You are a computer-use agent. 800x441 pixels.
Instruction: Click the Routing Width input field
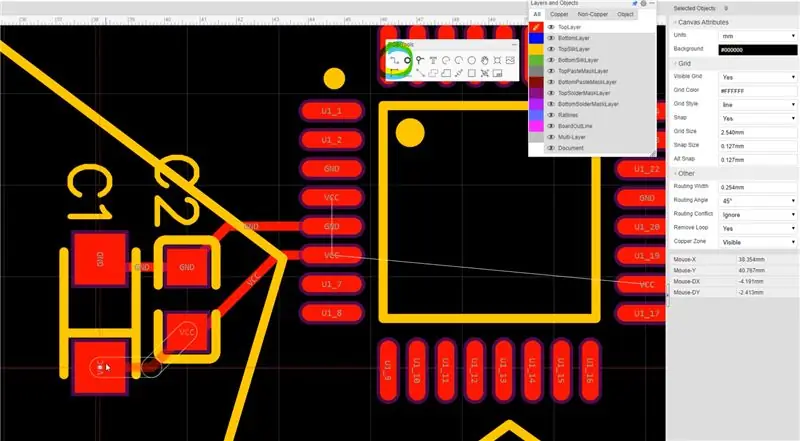click(758, 187)
